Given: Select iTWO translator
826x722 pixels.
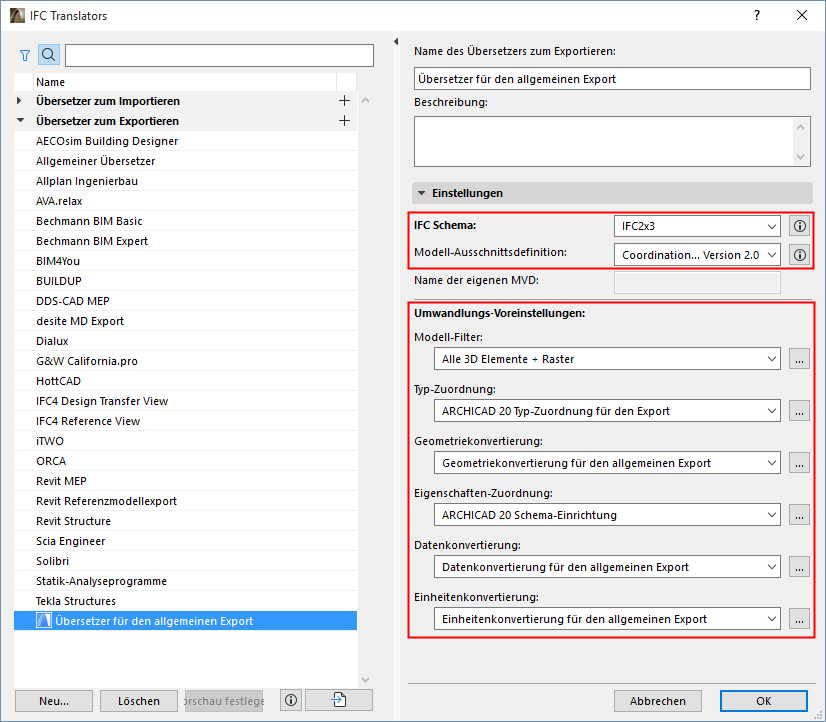Looking at the screenshot, I should 185,441.
